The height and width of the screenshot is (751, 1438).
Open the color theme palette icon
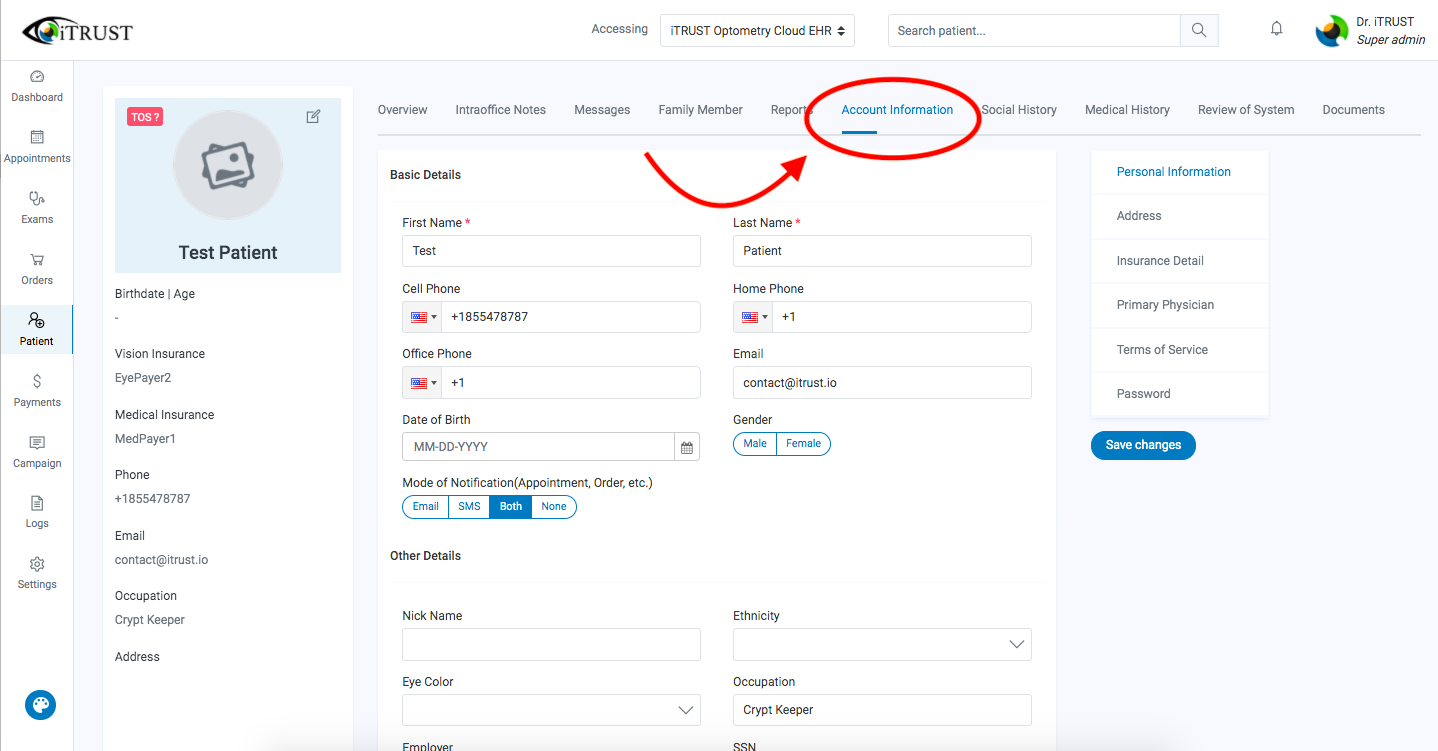(40, 705)
